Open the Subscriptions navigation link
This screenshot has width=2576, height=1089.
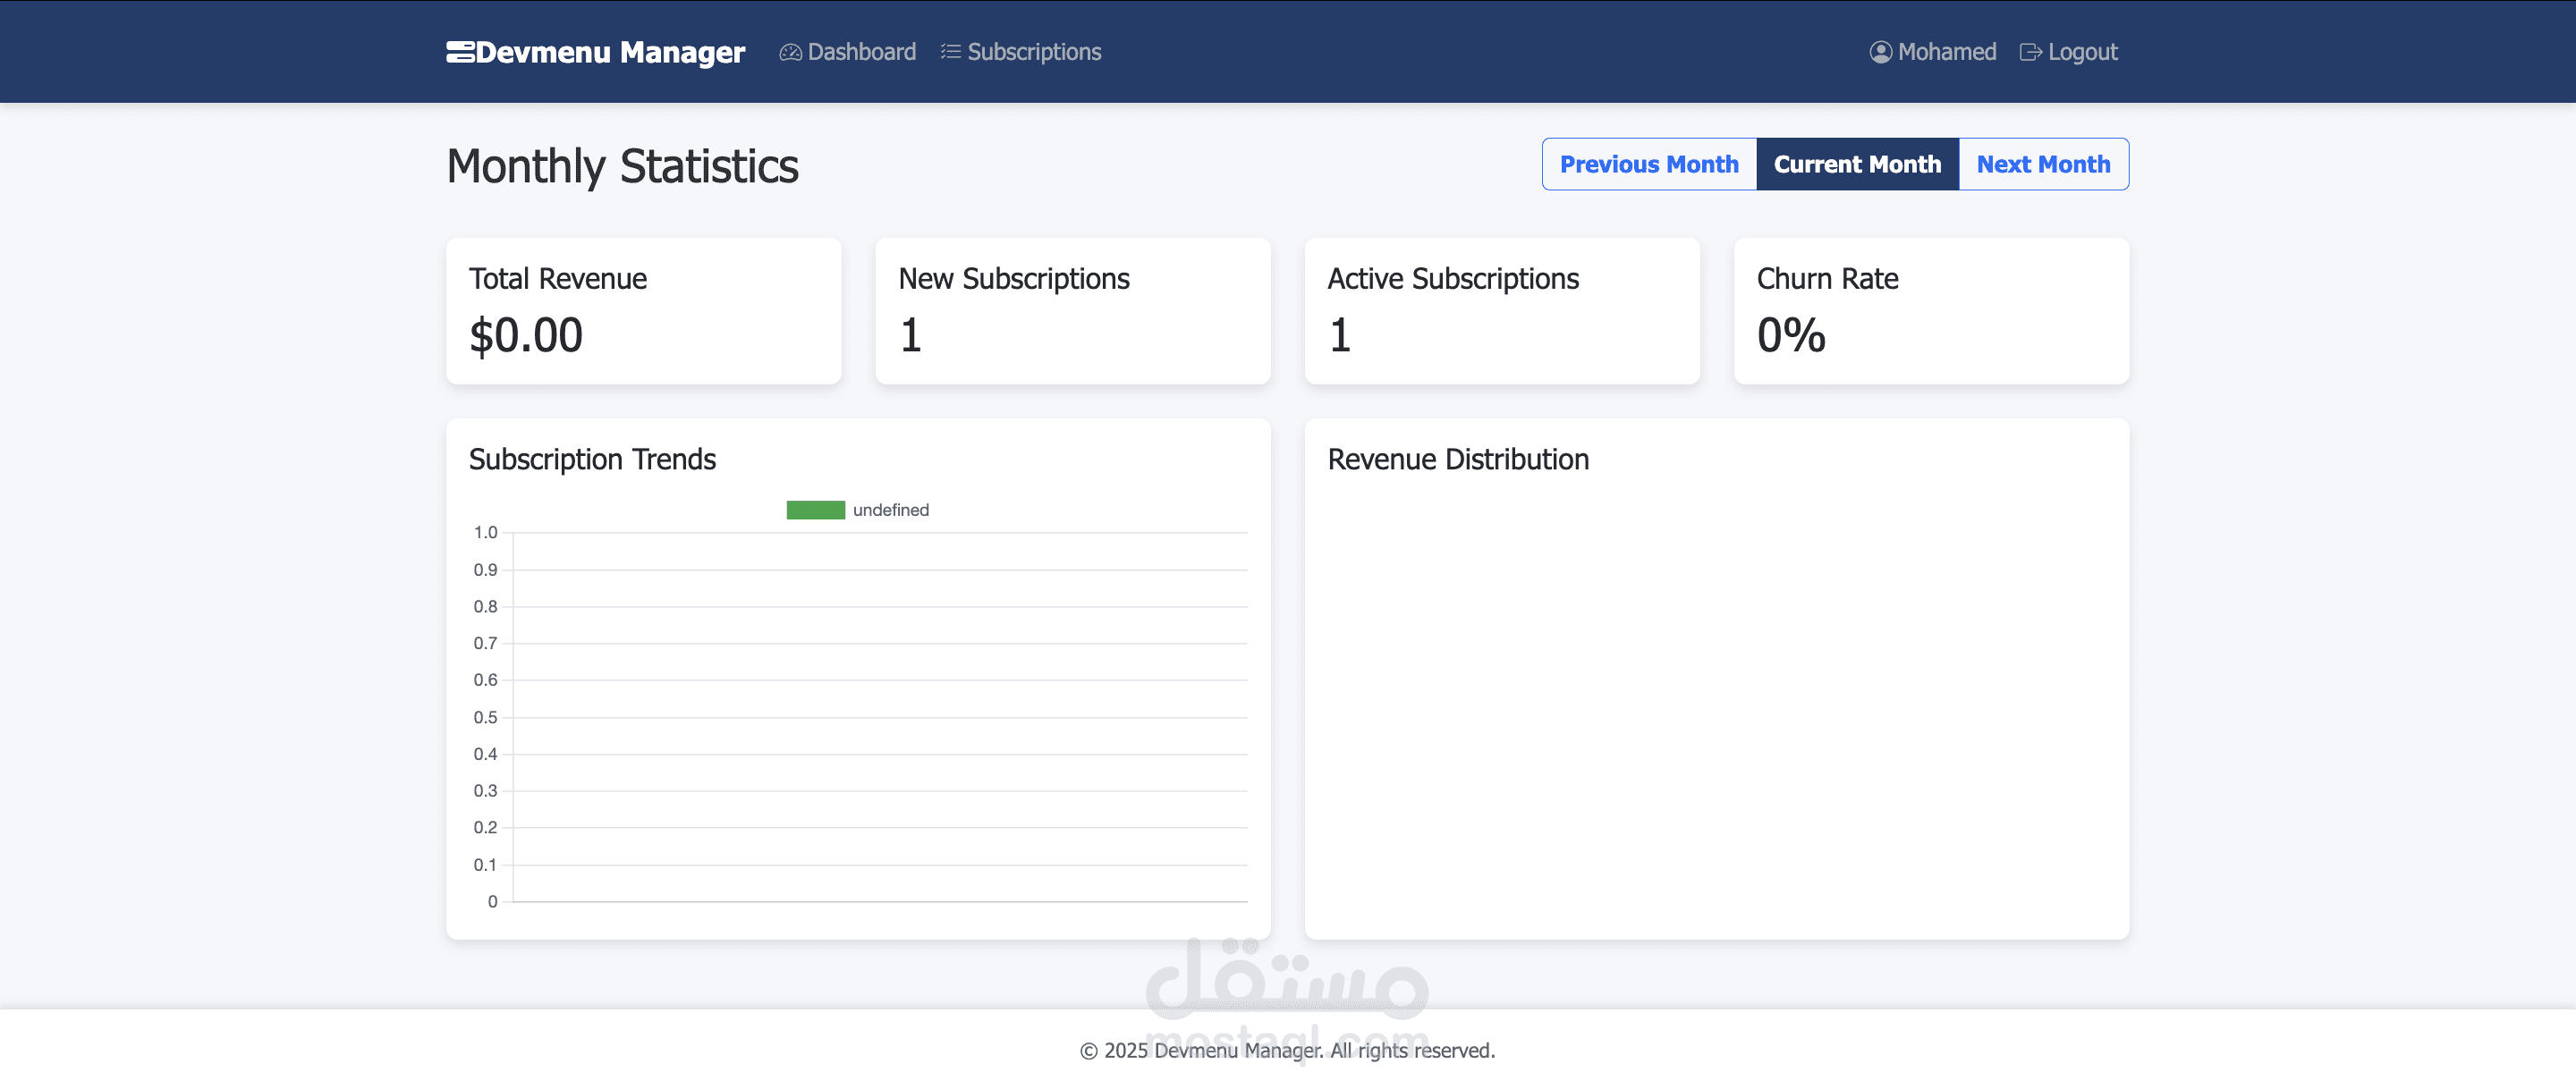pyautogui.click(x=1020, y=52)
